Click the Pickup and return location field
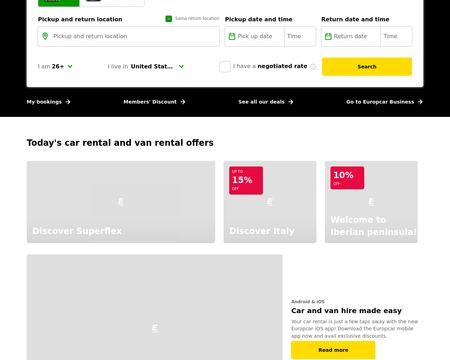The height and width of the screenshot is (360, 450). (129, 36)
